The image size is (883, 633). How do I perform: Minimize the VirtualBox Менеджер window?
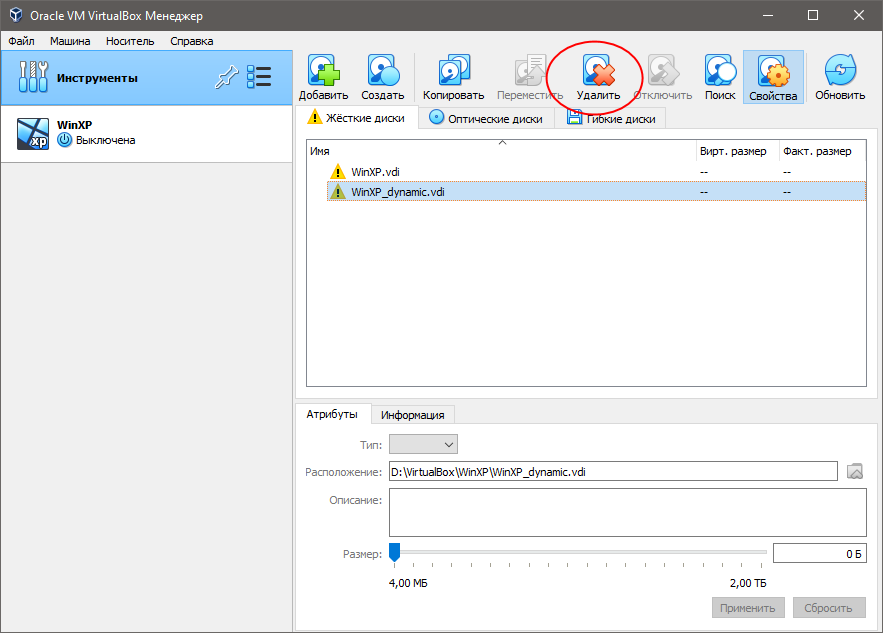(x=768, y=15)
